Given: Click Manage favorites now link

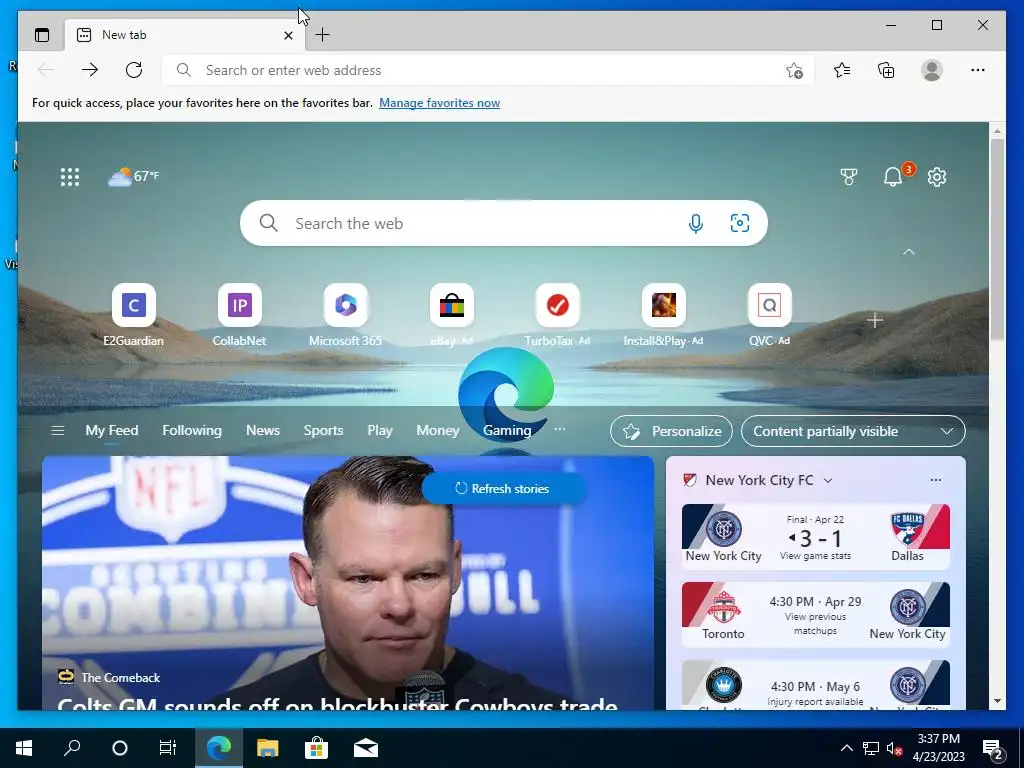Looking at the screenshot, I should point(440,103).
